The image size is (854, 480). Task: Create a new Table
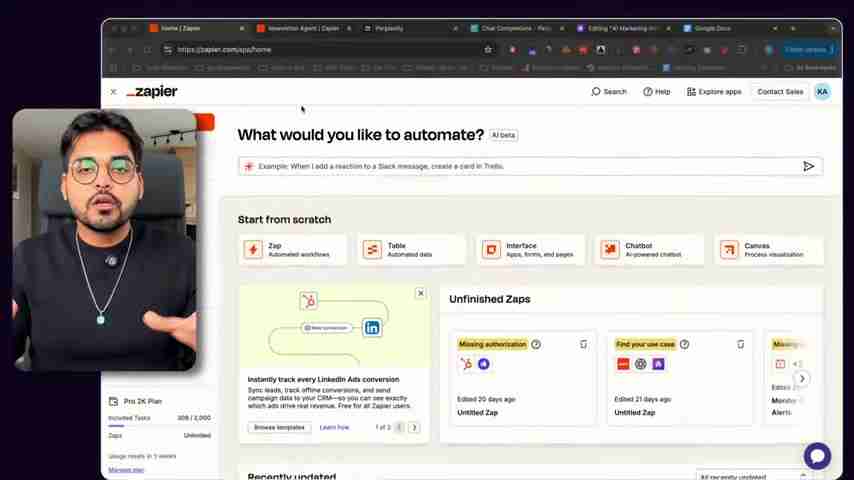pyautogui.click(x=412, y=250)
